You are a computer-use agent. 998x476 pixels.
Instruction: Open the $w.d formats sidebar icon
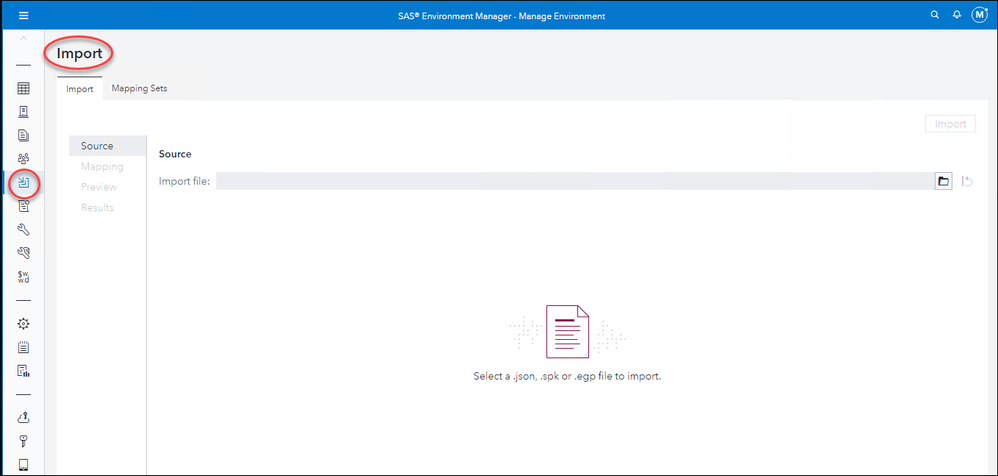[24, 277]
